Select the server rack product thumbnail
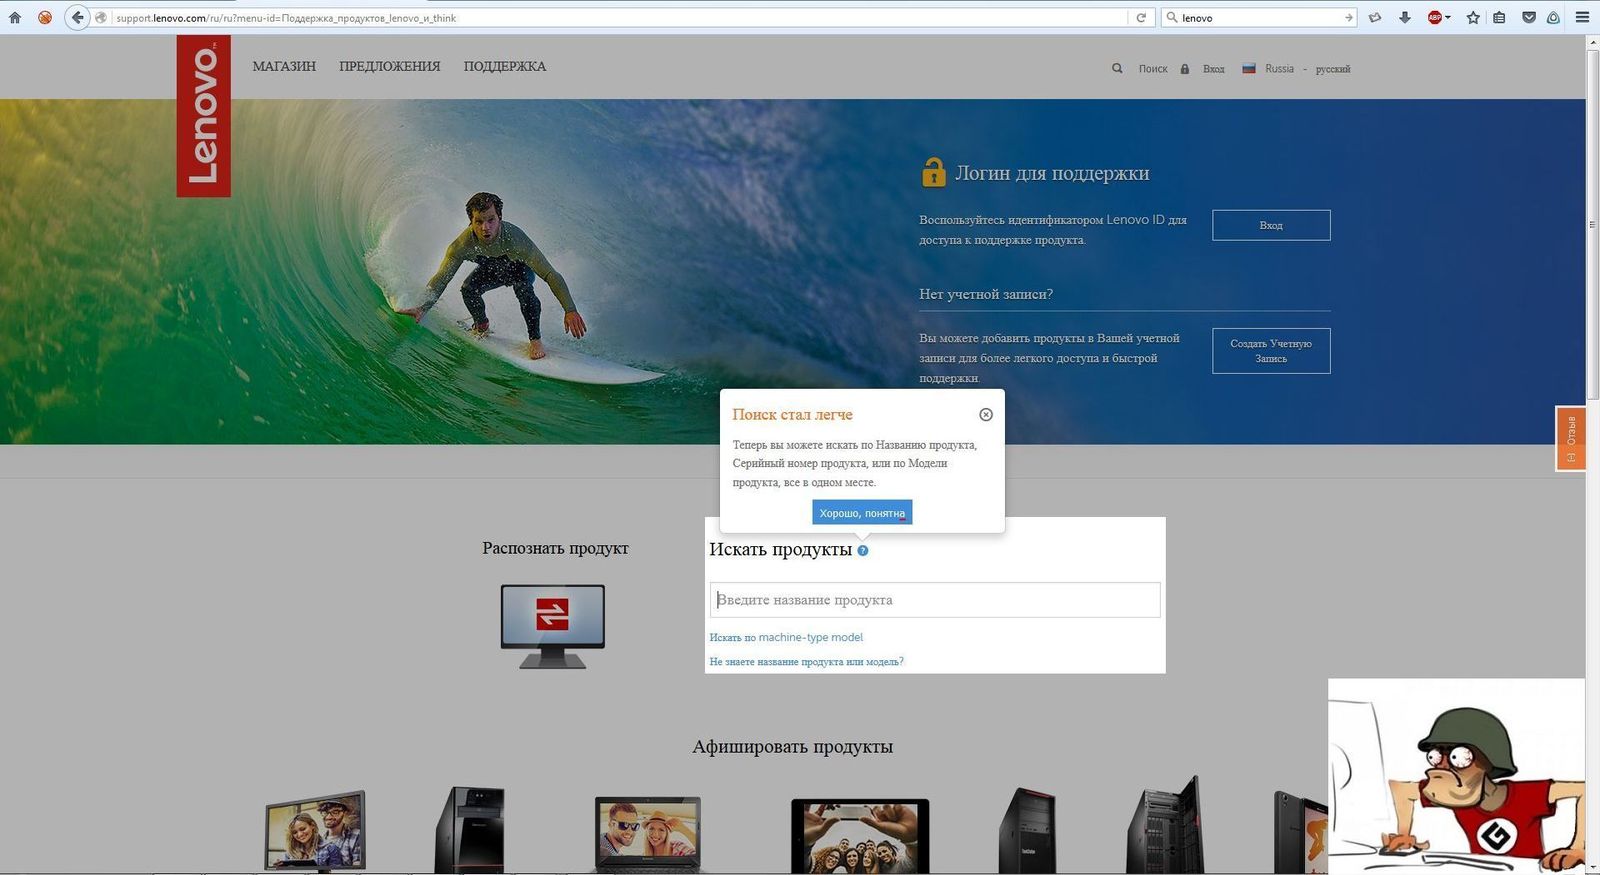Viewport: 1600px width, 875px height. point(1165,825)
